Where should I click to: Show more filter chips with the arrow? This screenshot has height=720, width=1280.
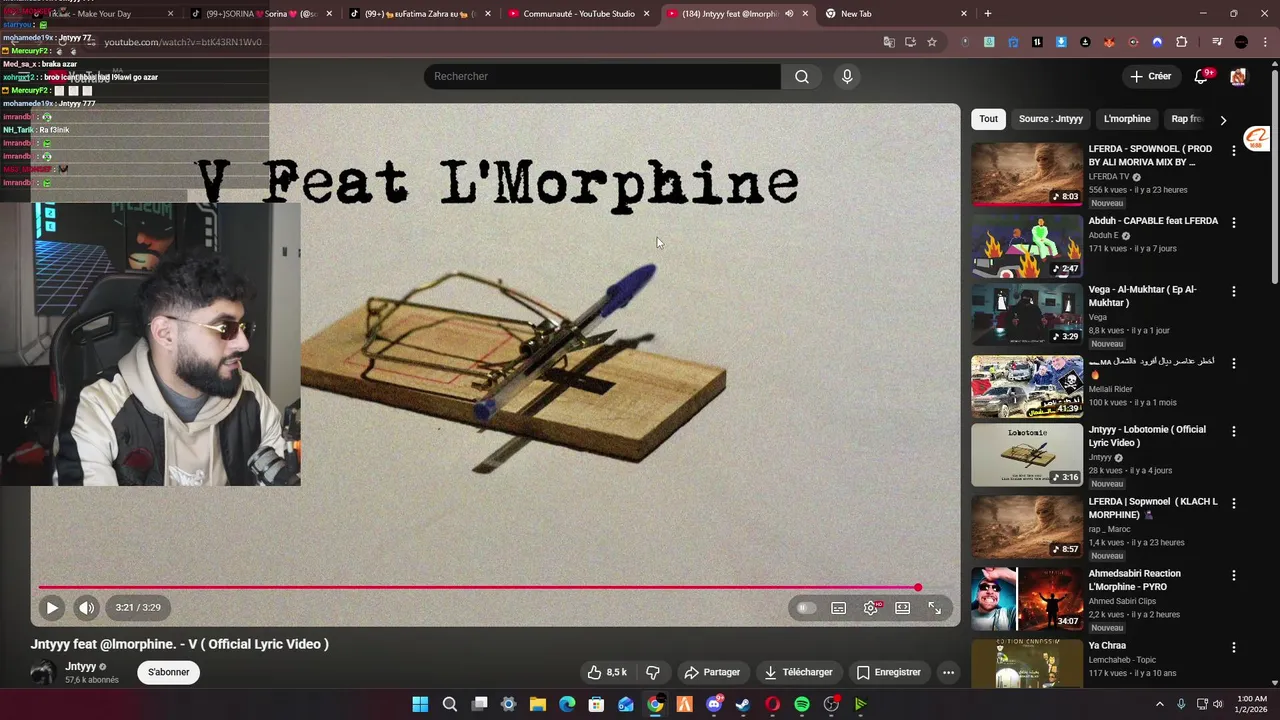pyautogui.click(x=1223, y=120)
